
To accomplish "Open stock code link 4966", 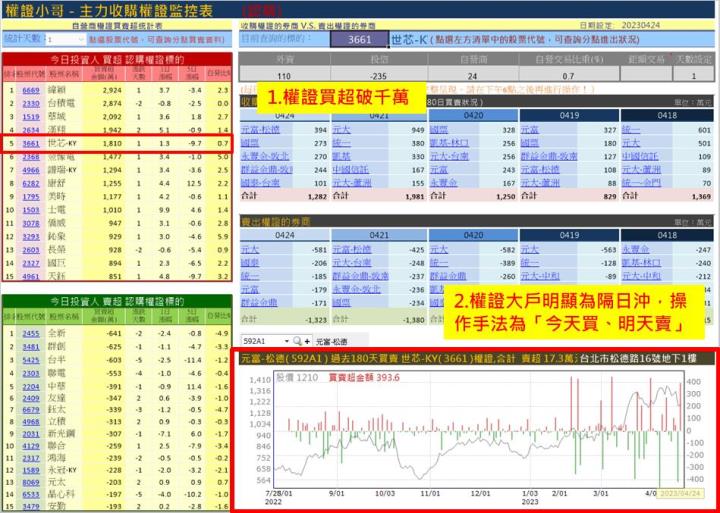I will 31,170.
